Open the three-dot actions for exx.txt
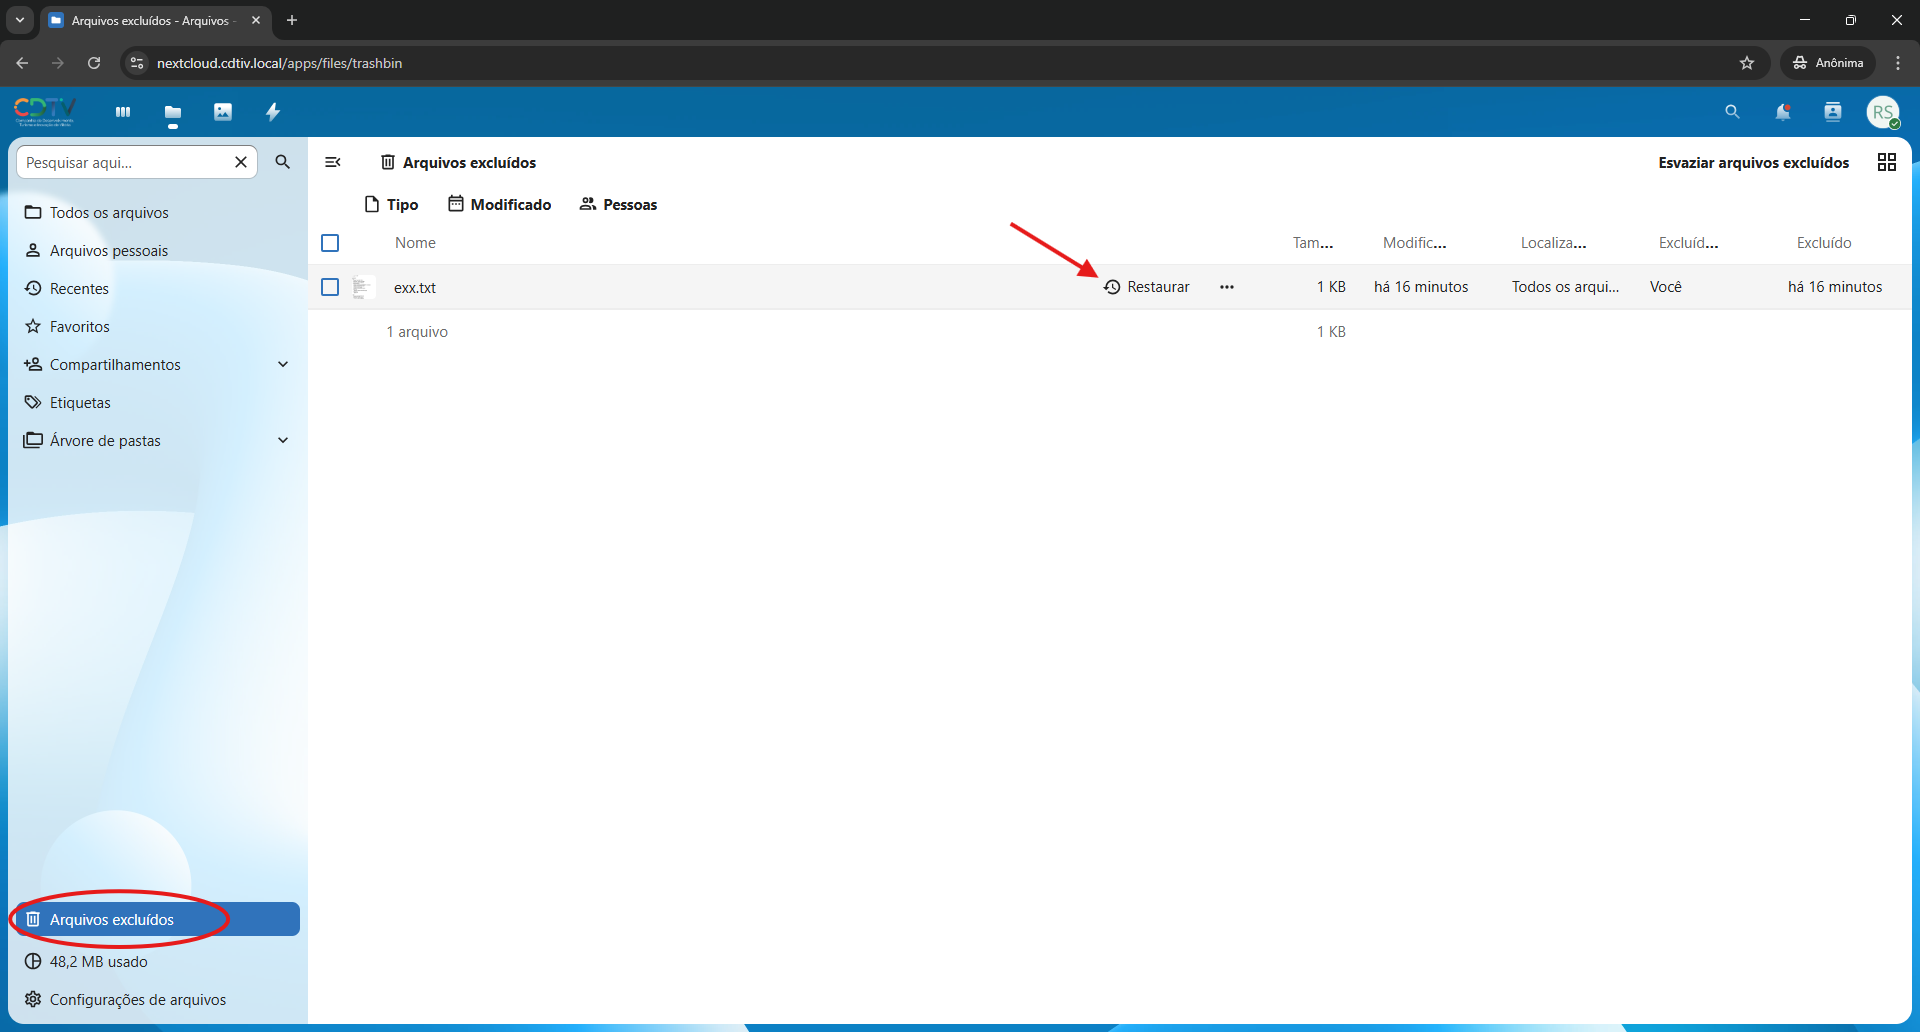 [1226, 287]
